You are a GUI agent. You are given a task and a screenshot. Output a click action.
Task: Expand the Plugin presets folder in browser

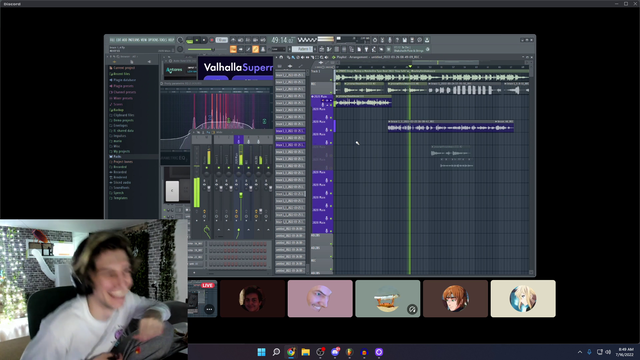click(x=122, y=86)
